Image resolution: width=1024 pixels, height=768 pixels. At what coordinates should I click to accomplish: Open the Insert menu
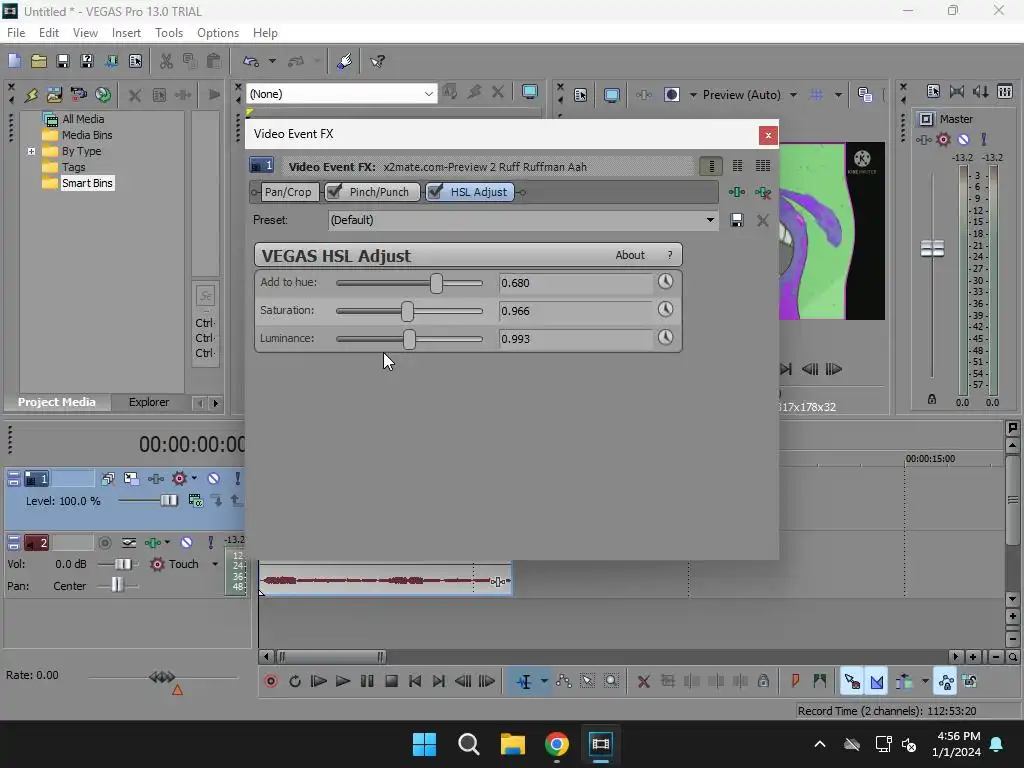click(126, 33)
